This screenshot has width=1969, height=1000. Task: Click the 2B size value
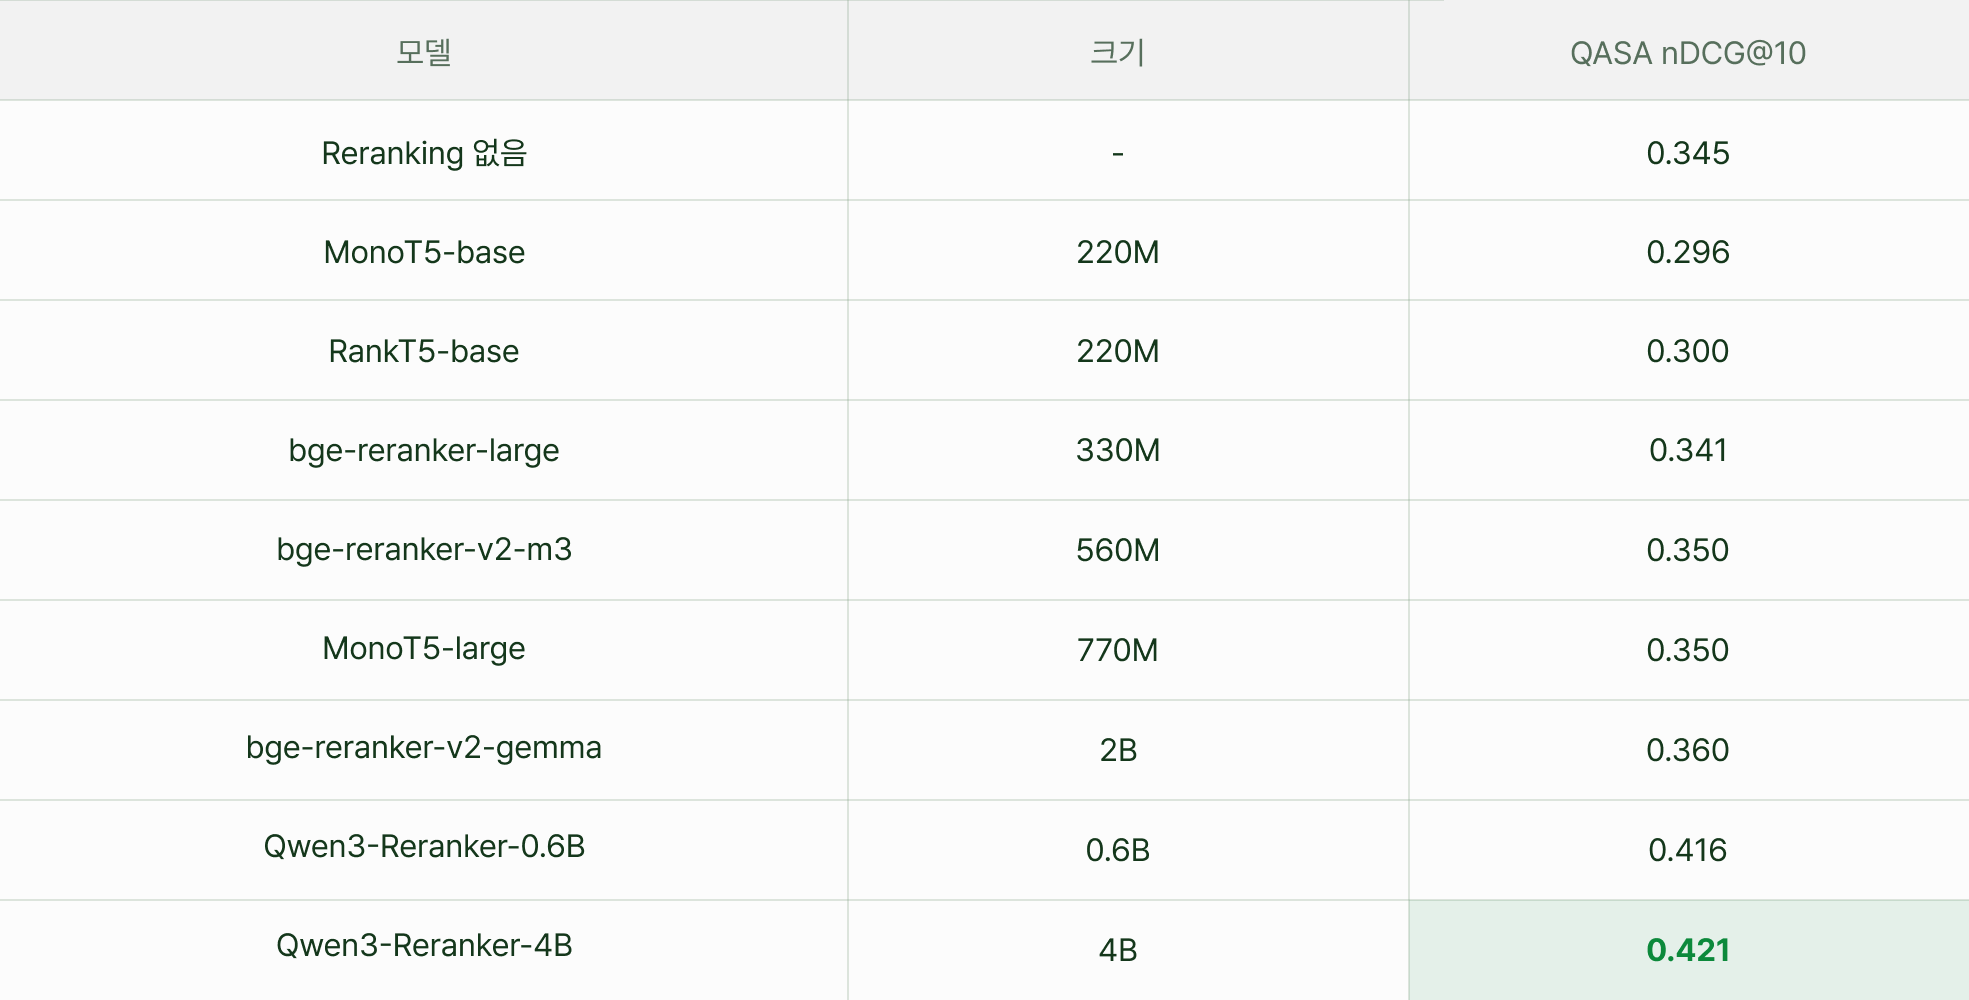(x=1118, y=750)
